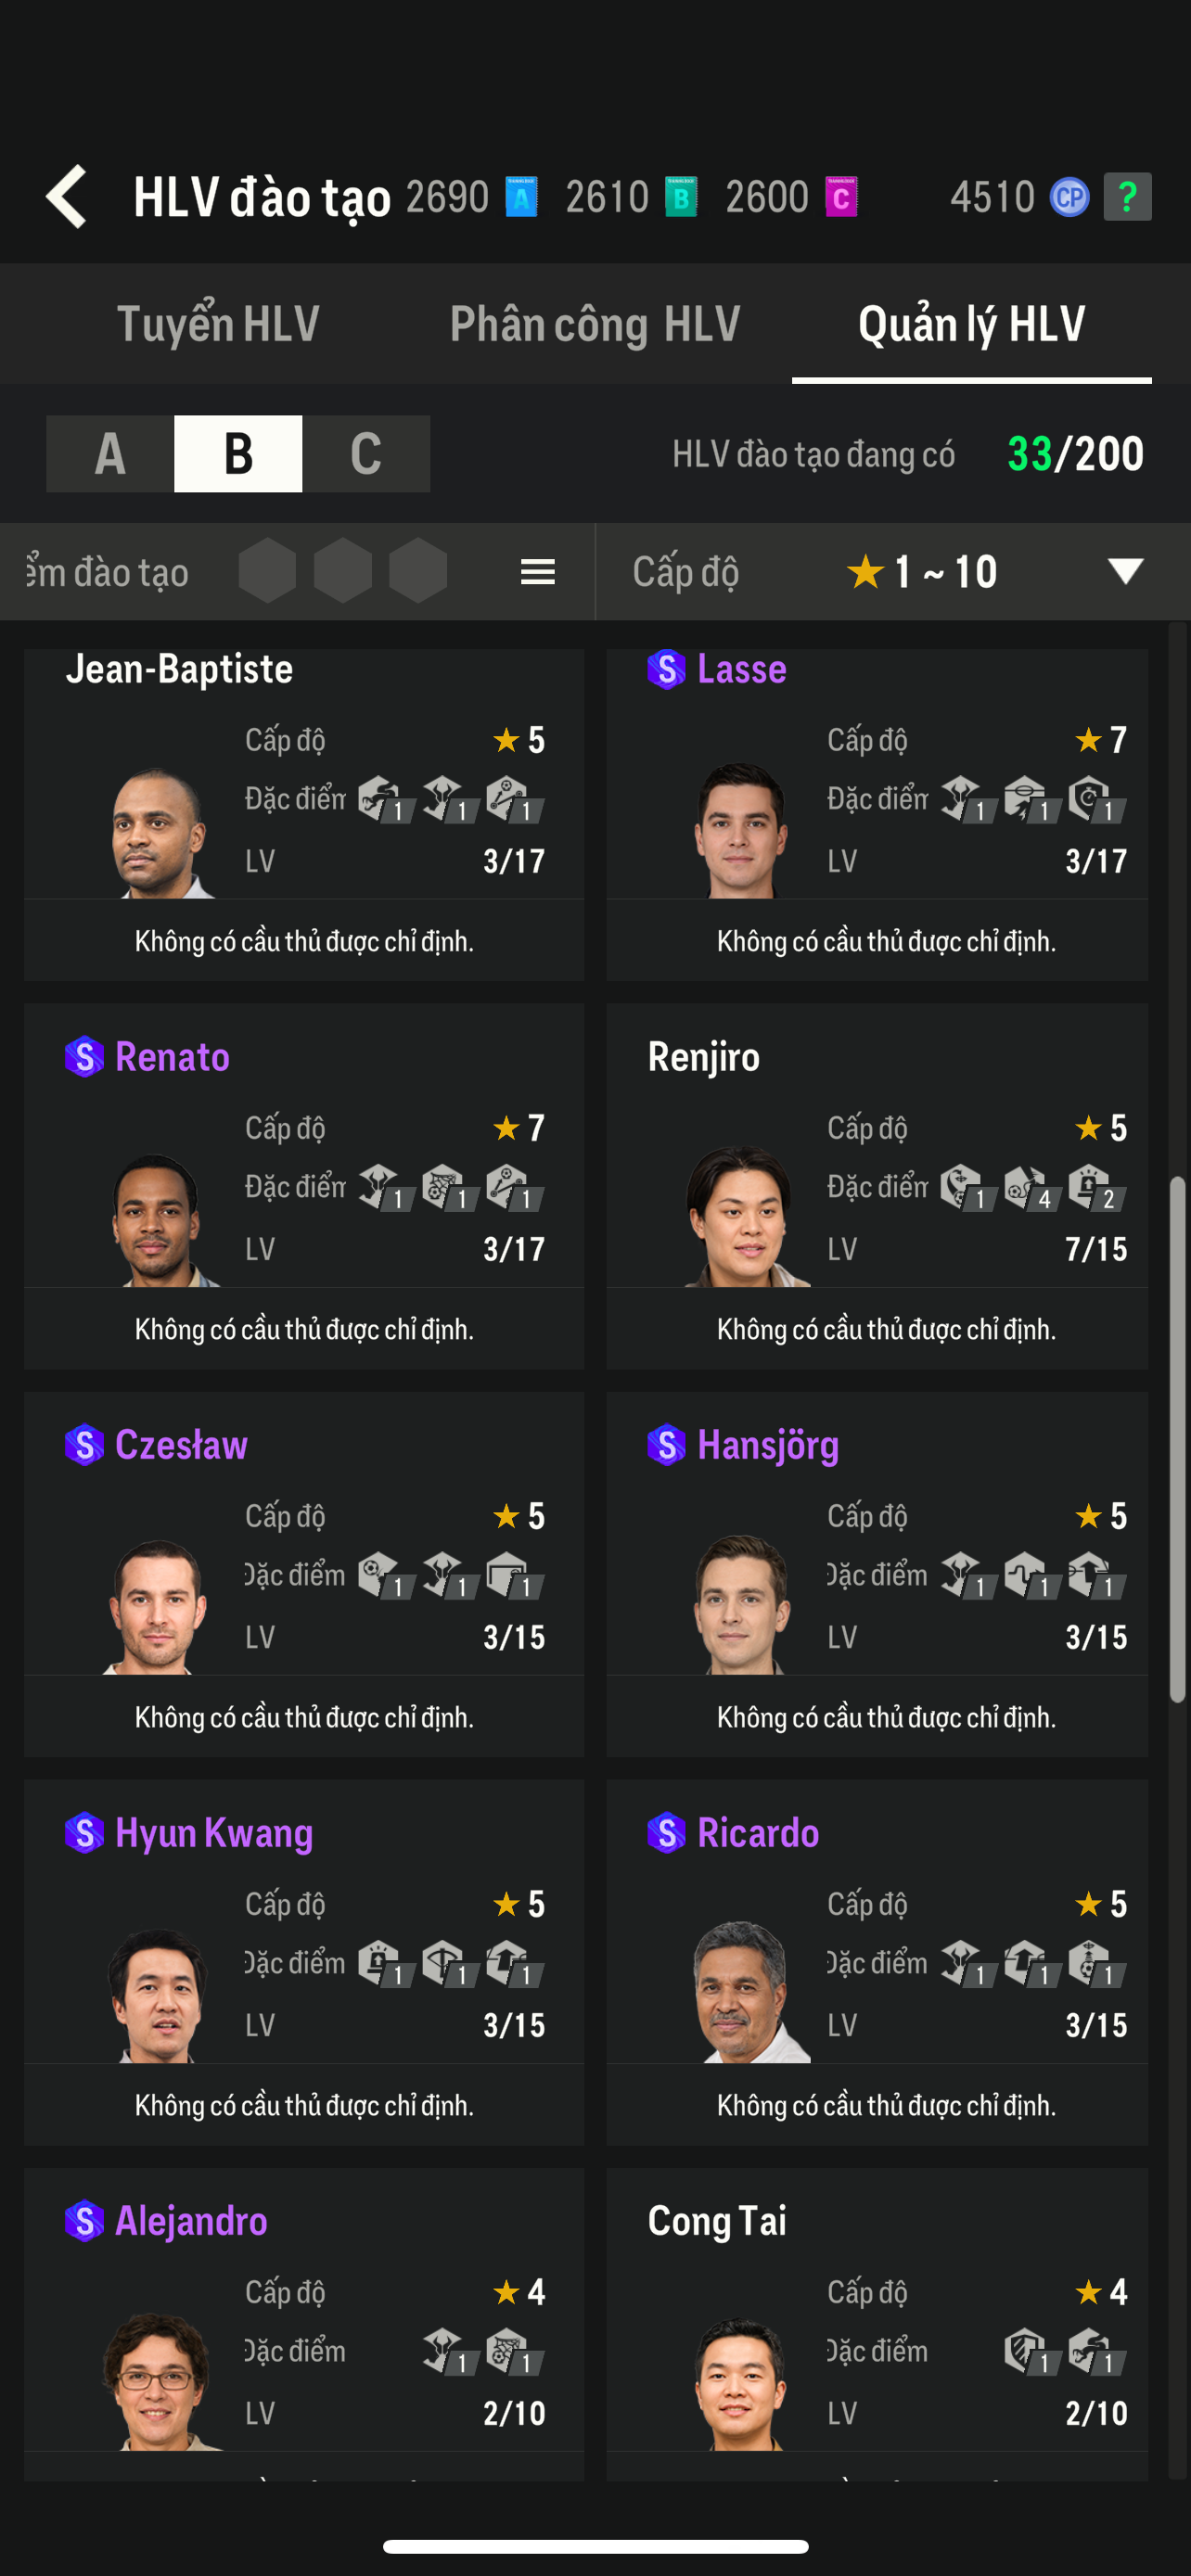Switch to the Tuyển HLV tab
The width and height of the screenshot is (1191, 2576).
(218, 324)
